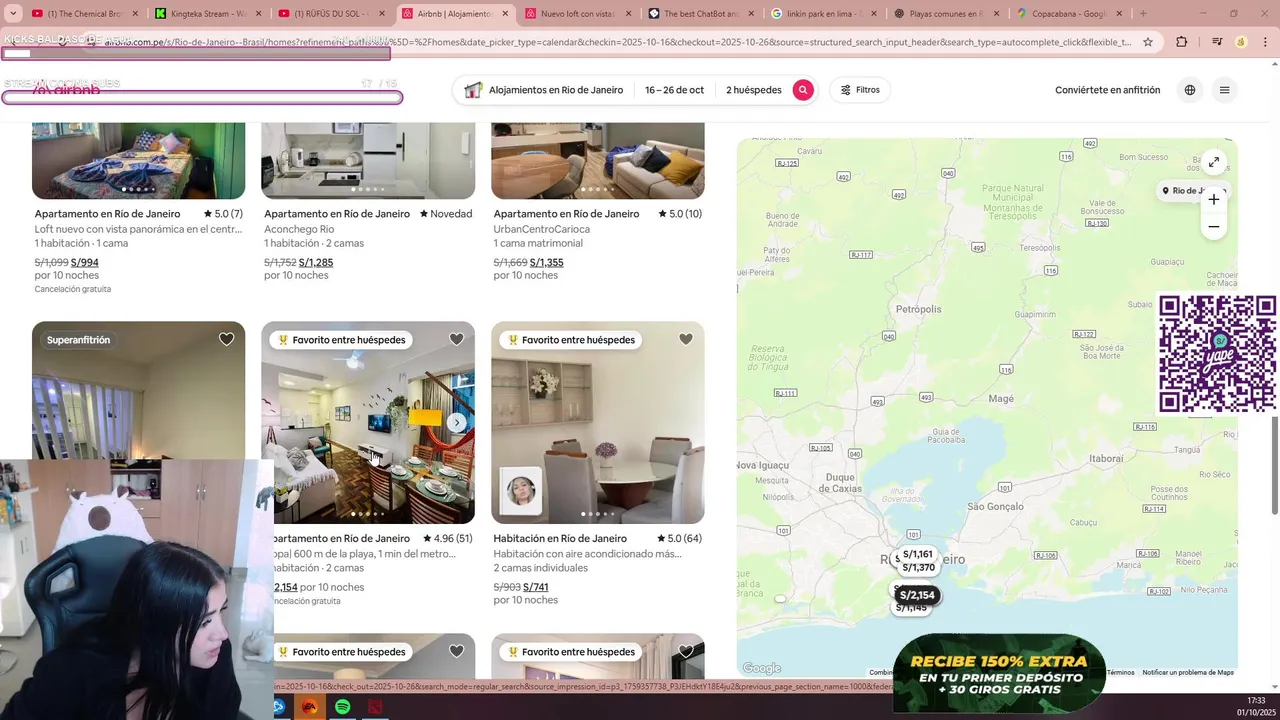Zoom in on the map
Image resolution: width=1280 pixels, height=720 pixels.
click(1214, 199)
